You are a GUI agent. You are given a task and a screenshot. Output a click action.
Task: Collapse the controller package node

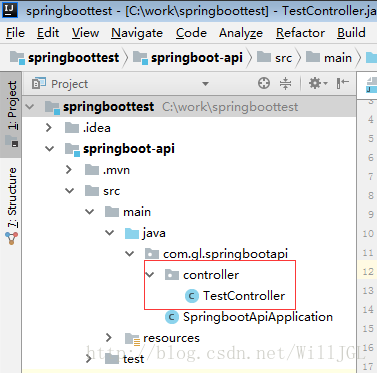[150, 275]
